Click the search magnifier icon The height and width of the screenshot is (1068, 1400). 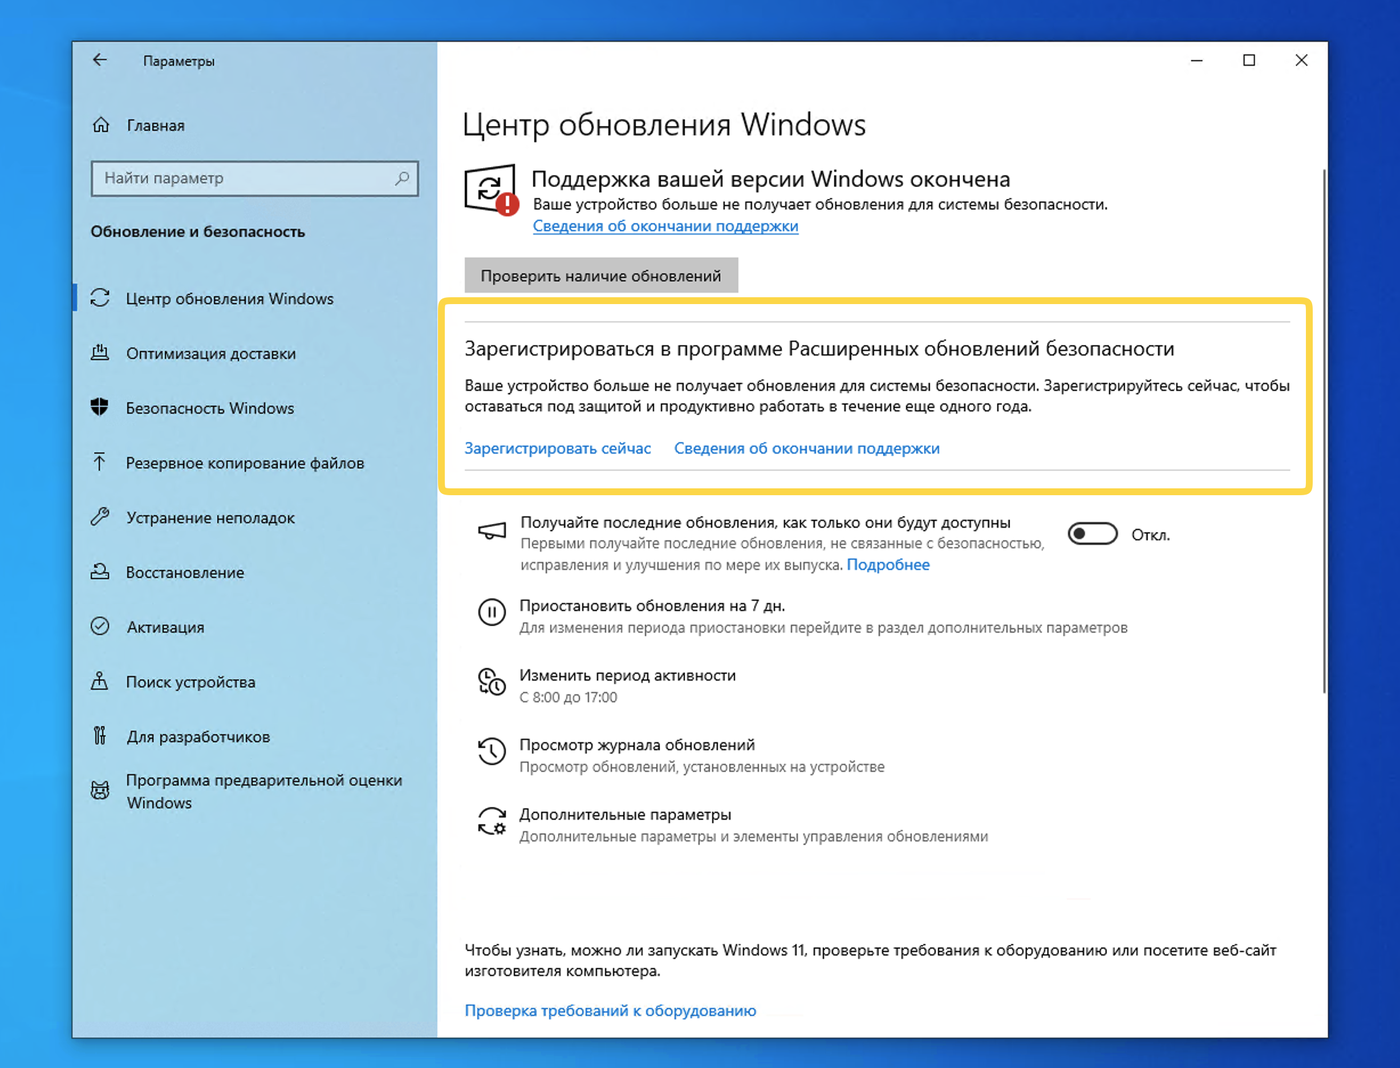click(402, 178)
